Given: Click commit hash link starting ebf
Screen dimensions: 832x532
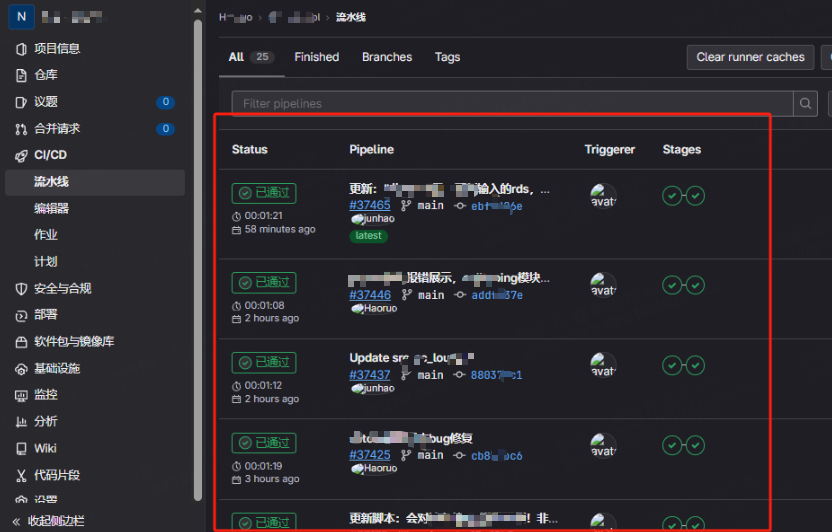Looking at the screenshot, I should pos(497,206).
